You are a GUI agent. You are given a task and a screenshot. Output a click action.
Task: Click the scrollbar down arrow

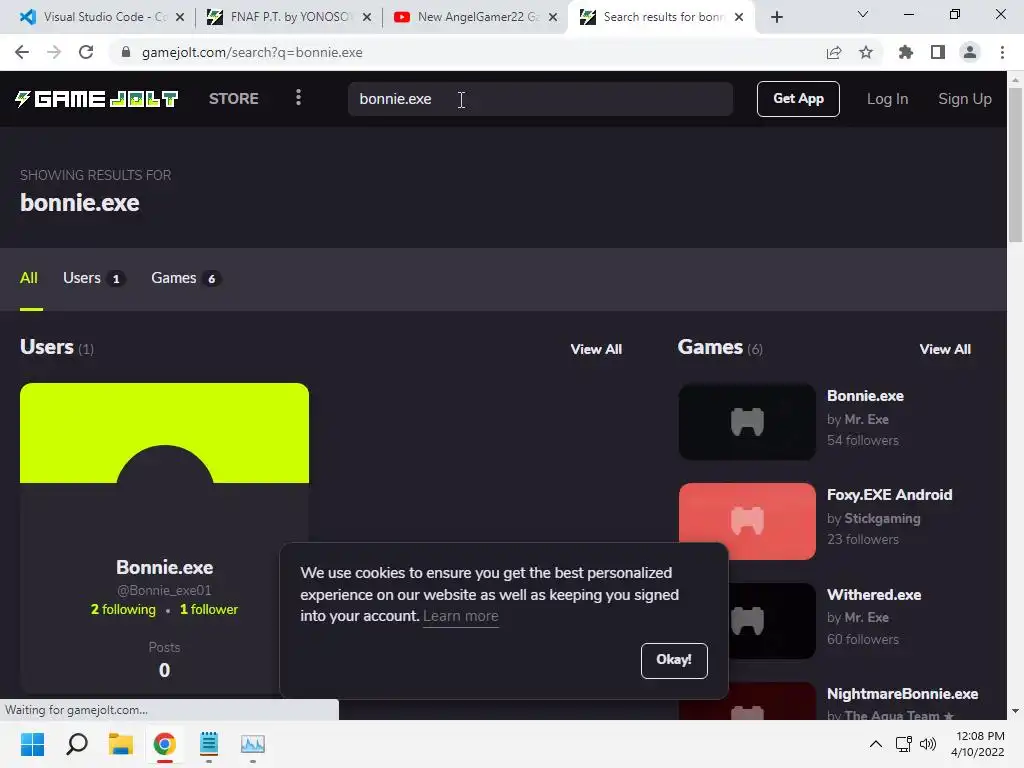1015,711
